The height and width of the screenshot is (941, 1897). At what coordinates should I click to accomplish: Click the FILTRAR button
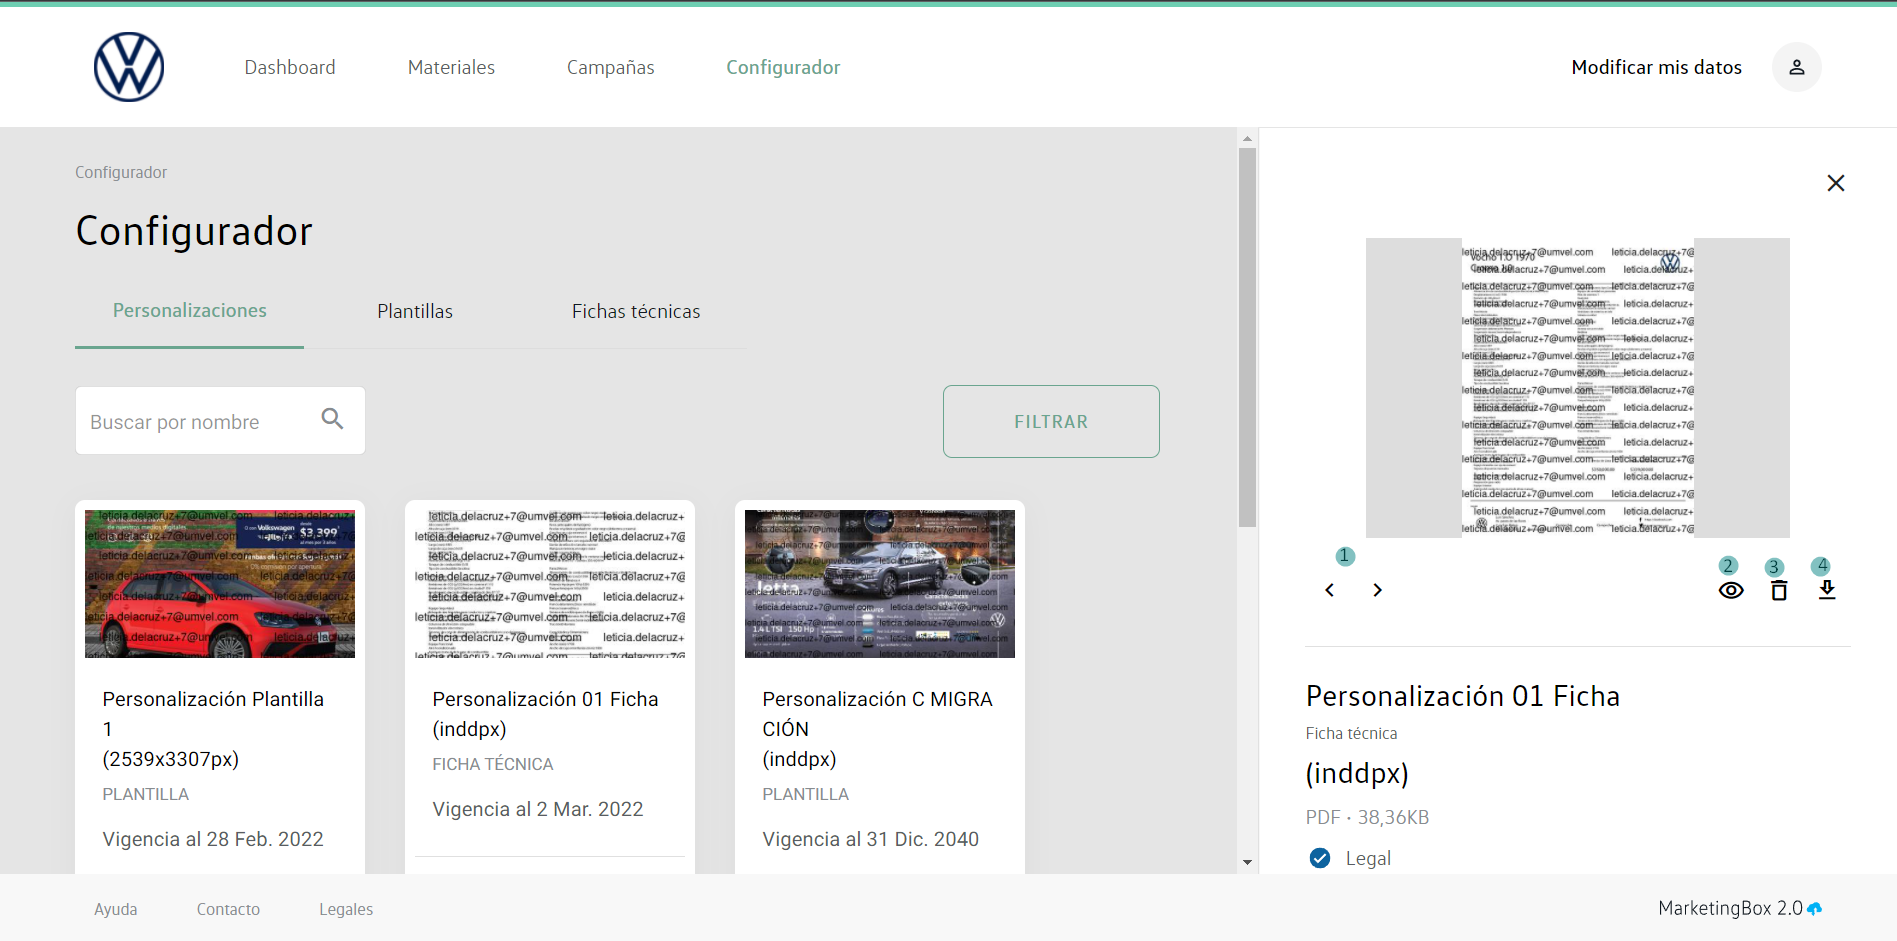click(x=1051, y=421)
